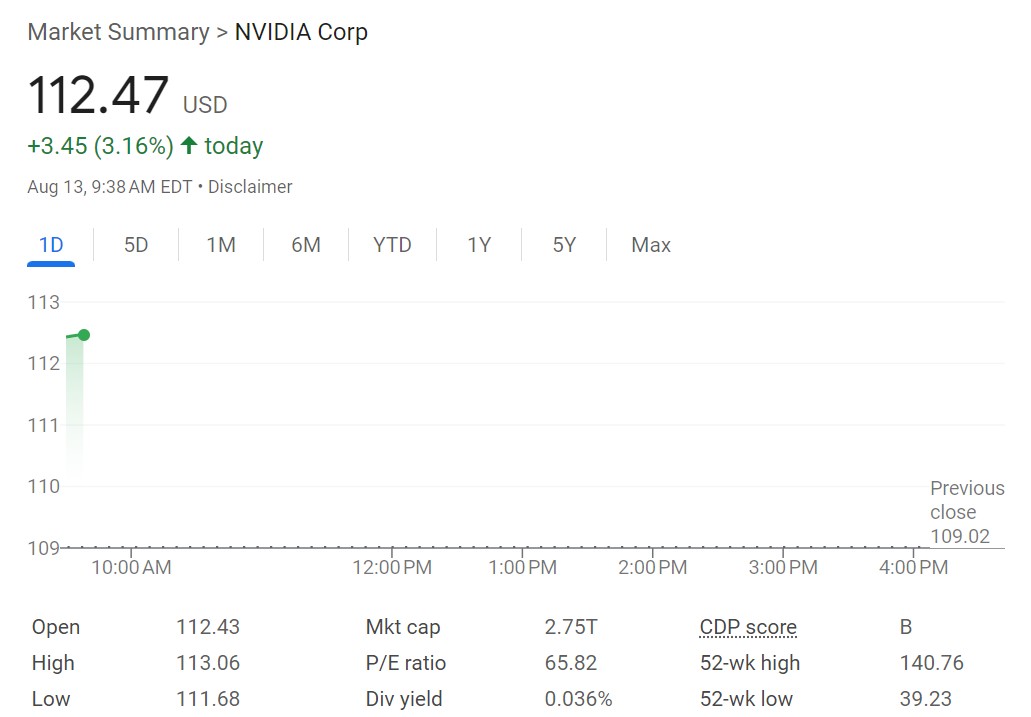The height and width of the screenshot is (717, 1031).
Task: Switch to the 5Y chart view
Action: (x=564, y=245)
